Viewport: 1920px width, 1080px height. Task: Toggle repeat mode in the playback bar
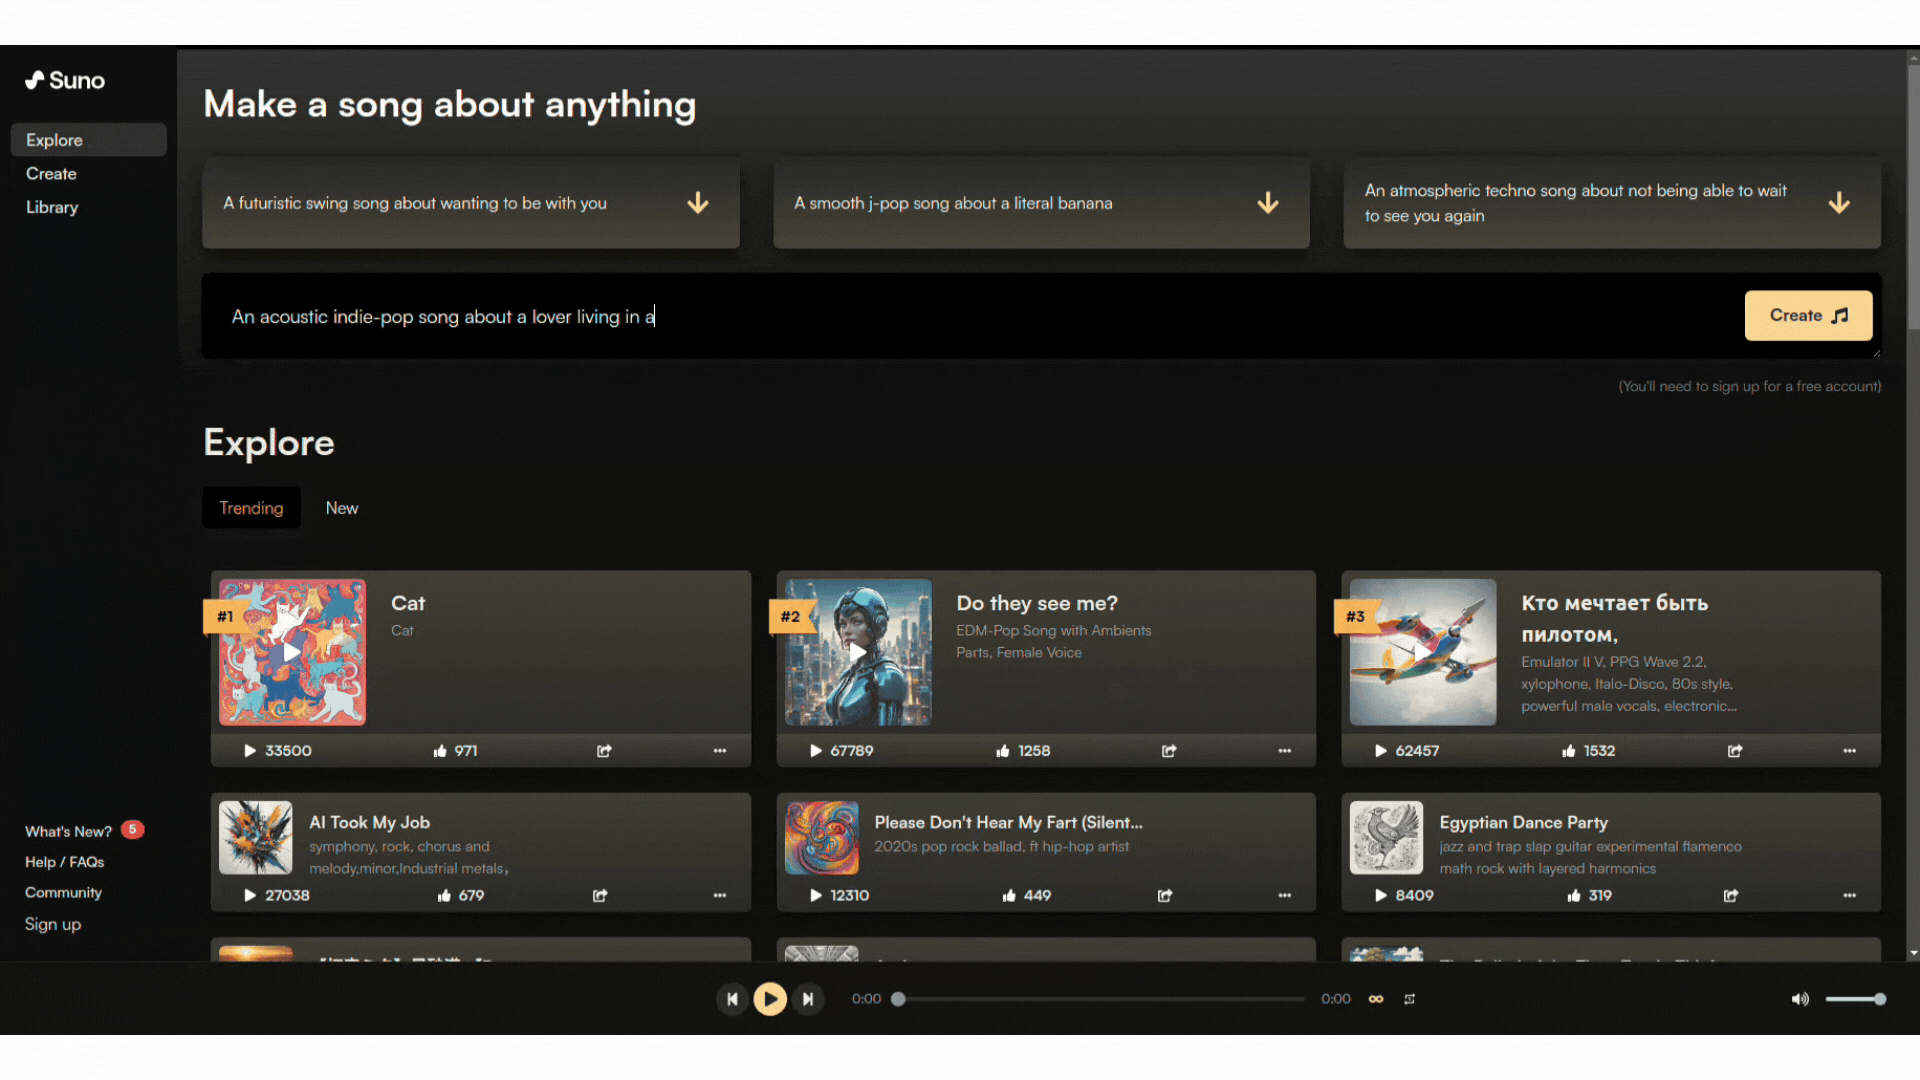pyautogui.click(x=1410, y=998)
